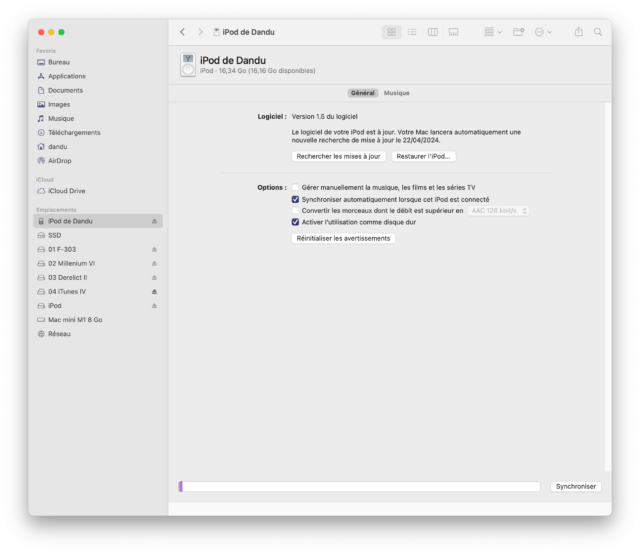640x553 pixels.
Task: Select SSD in Emplacements
Action: tap(98, 235)
